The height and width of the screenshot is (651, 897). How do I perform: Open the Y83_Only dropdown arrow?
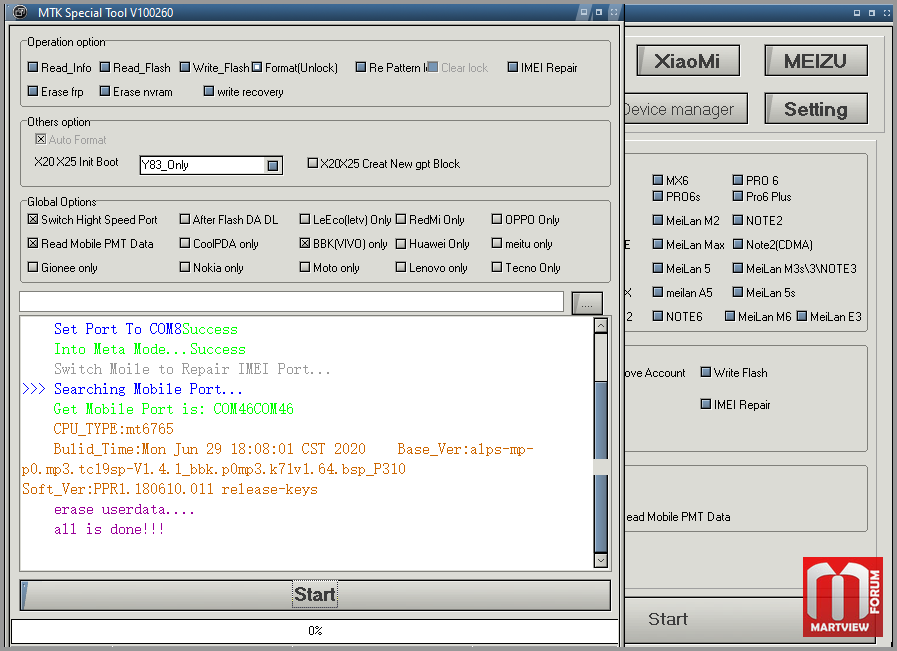coord(273,165)
